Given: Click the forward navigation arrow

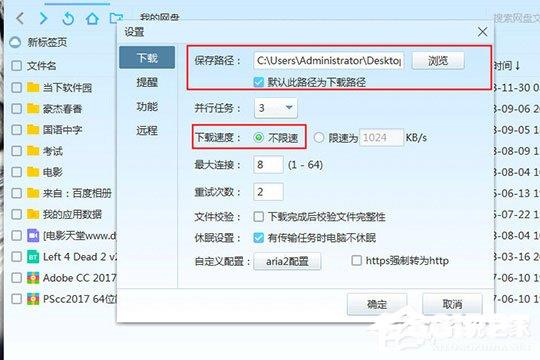Looking at the screenshot, I should point(43,18).
